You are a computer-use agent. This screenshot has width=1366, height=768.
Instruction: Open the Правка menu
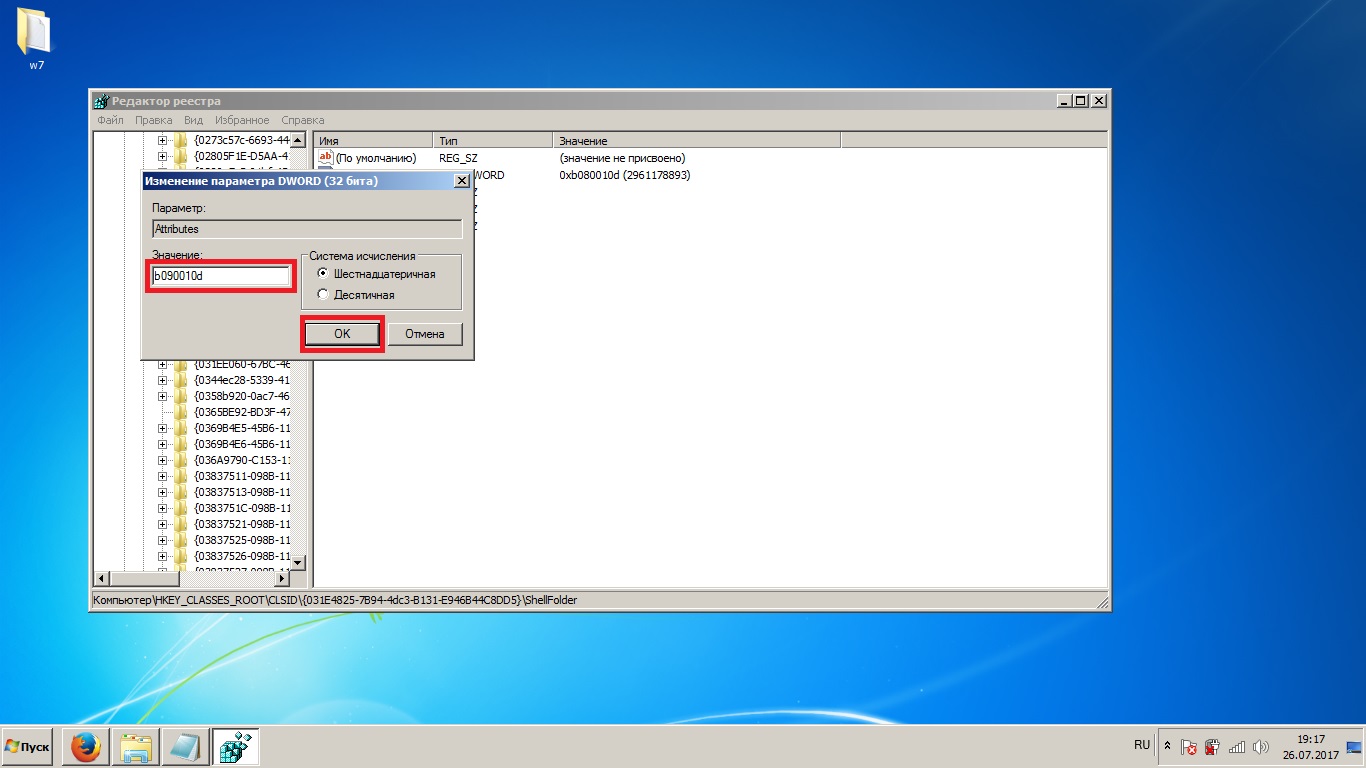pos(154,120)
